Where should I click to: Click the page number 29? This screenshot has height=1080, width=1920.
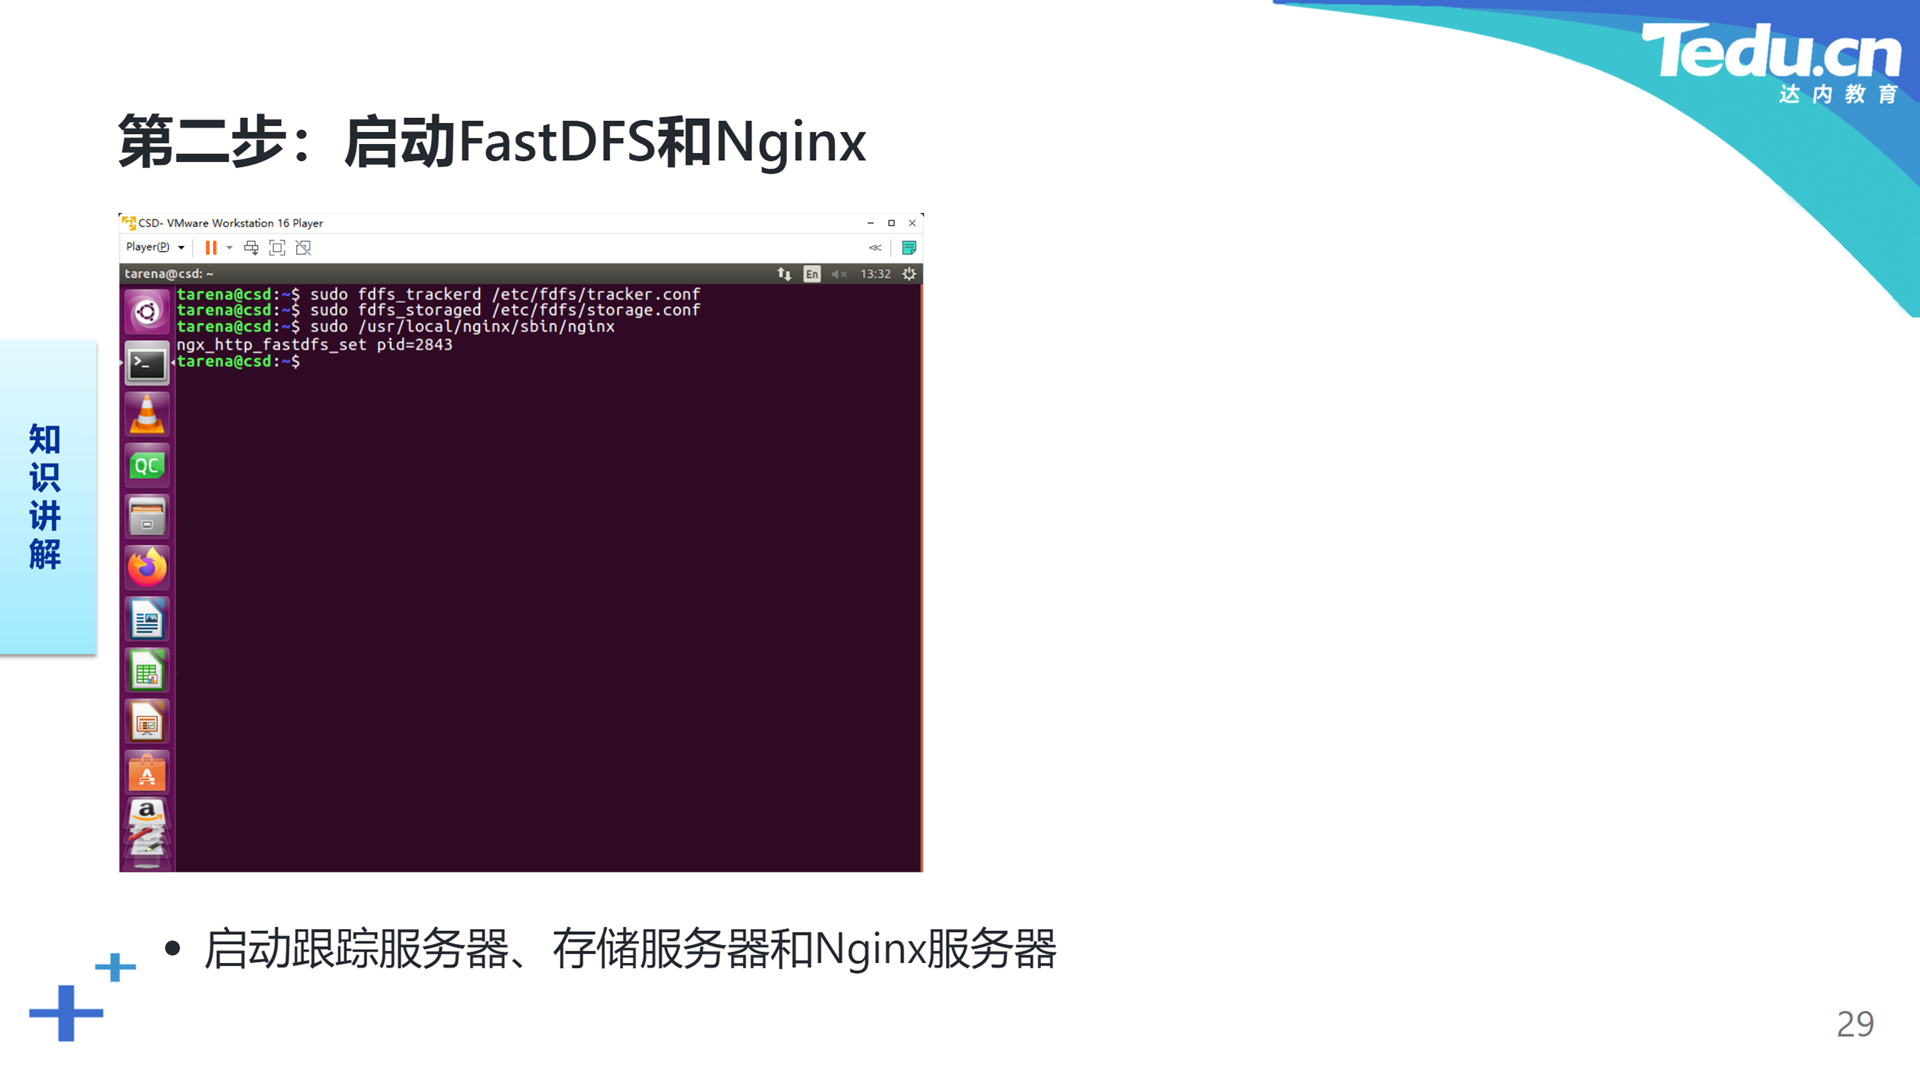pyautogui.click(x=1855, y=1024)
